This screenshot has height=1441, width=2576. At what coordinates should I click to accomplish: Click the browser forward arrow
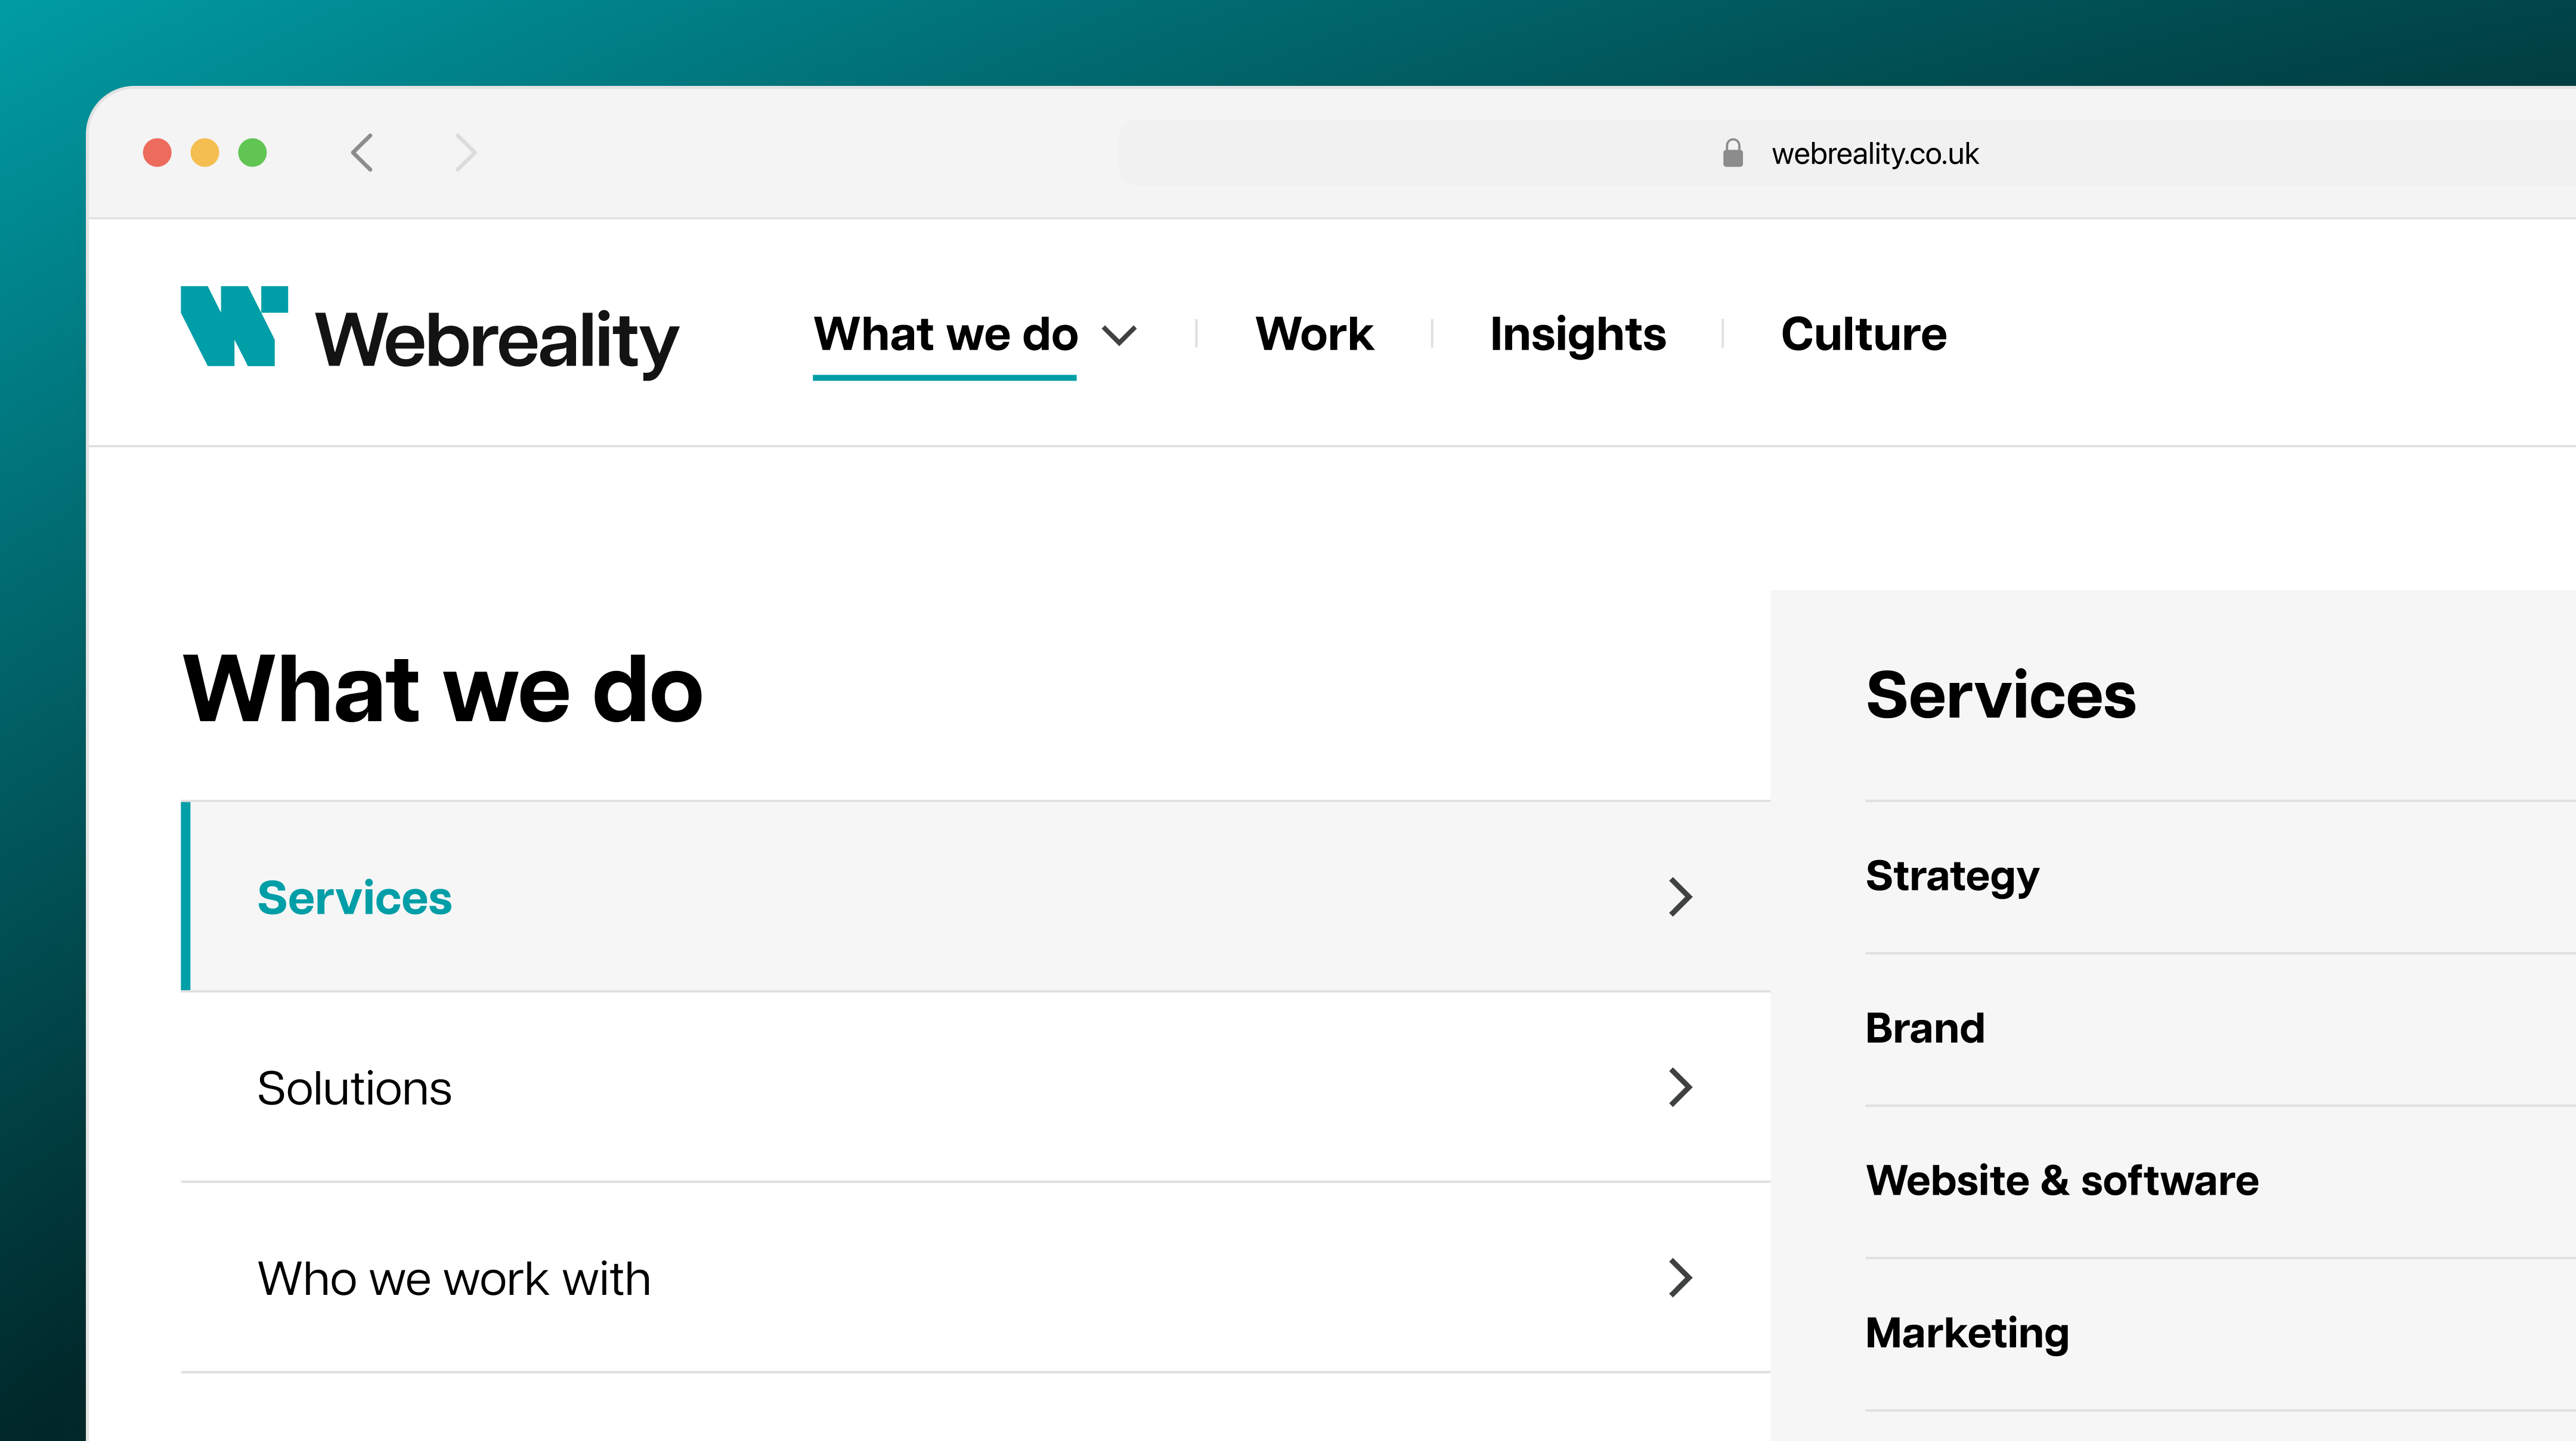pyautogui.click(x=465, y=153)
